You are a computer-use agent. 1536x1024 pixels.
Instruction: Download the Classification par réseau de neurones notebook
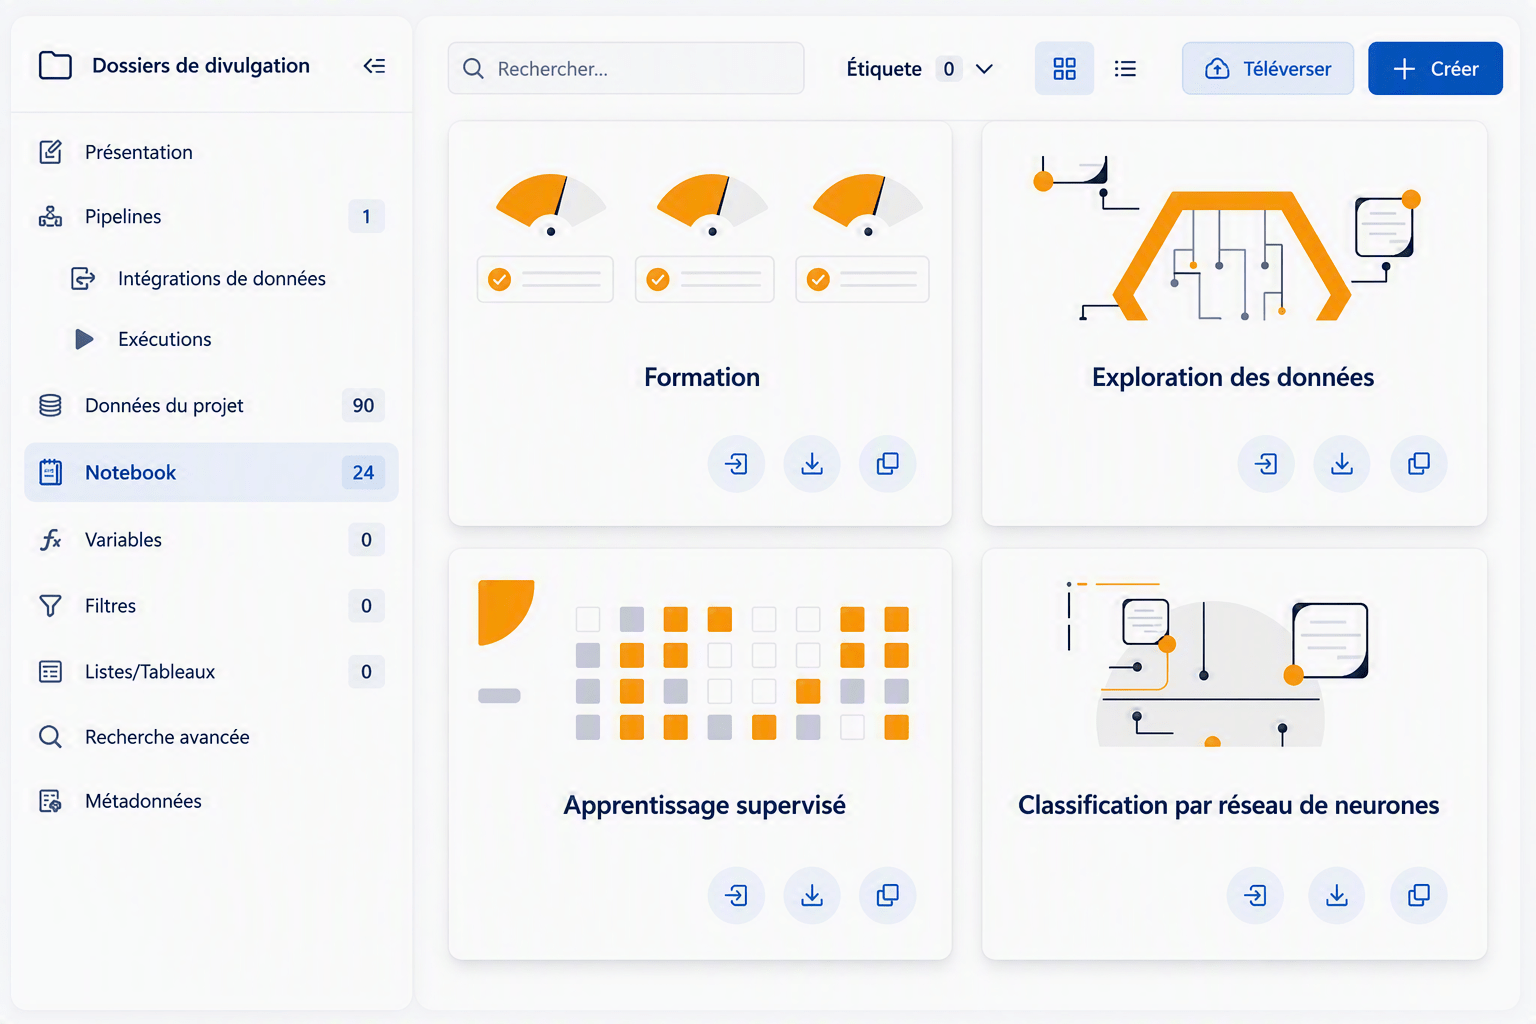[x=1336, y=895]
